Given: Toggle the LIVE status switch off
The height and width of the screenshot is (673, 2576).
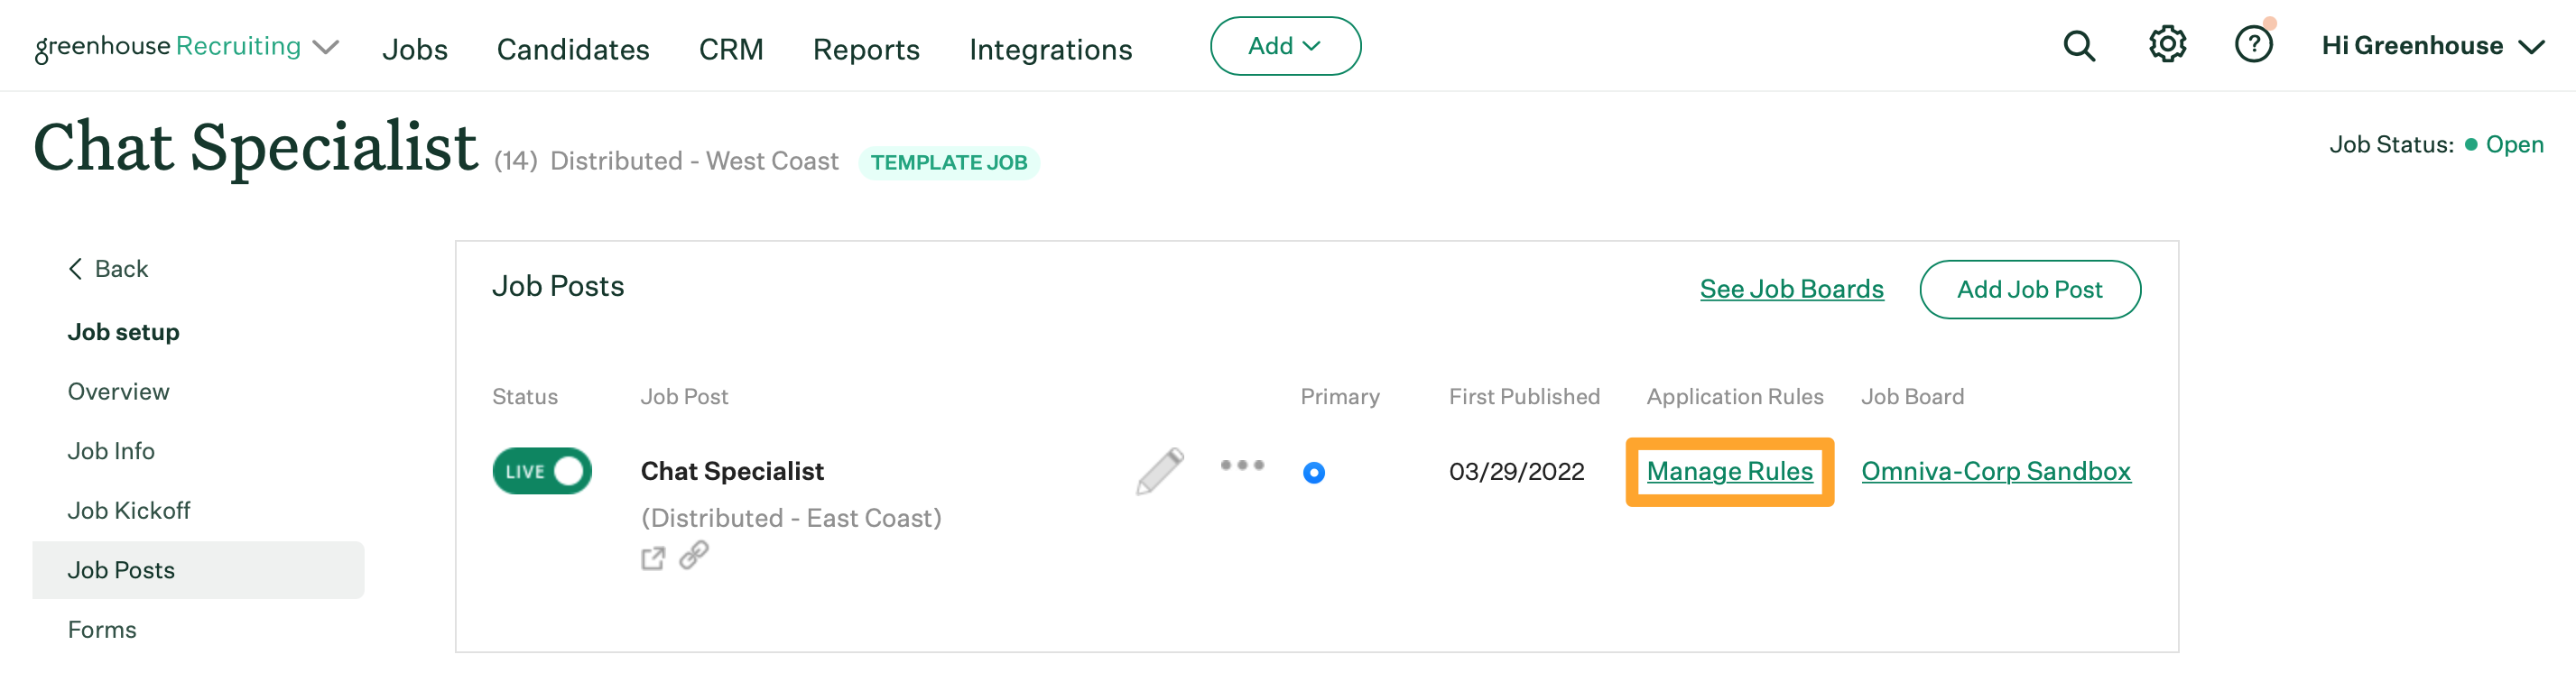Looking at the screenshot, I should point(542,471).
